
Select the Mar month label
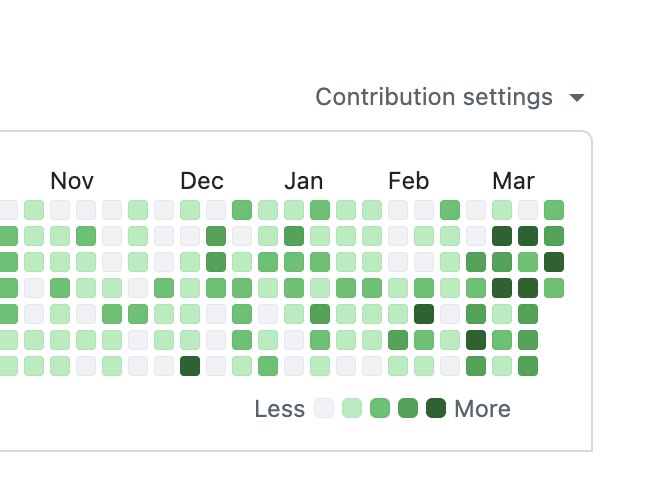513,181
